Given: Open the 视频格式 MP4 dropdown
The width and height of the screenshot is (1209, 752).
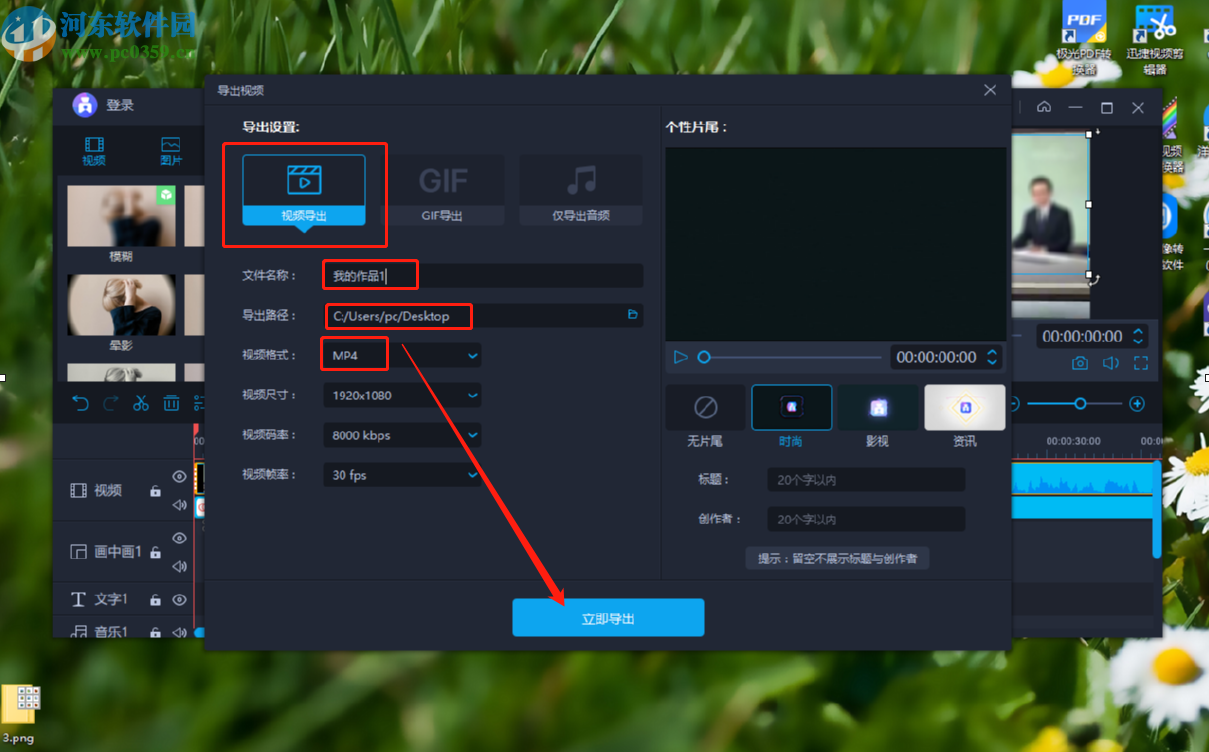Looking at the screenshot, I should pyautogui.click(x=402, y=356).
